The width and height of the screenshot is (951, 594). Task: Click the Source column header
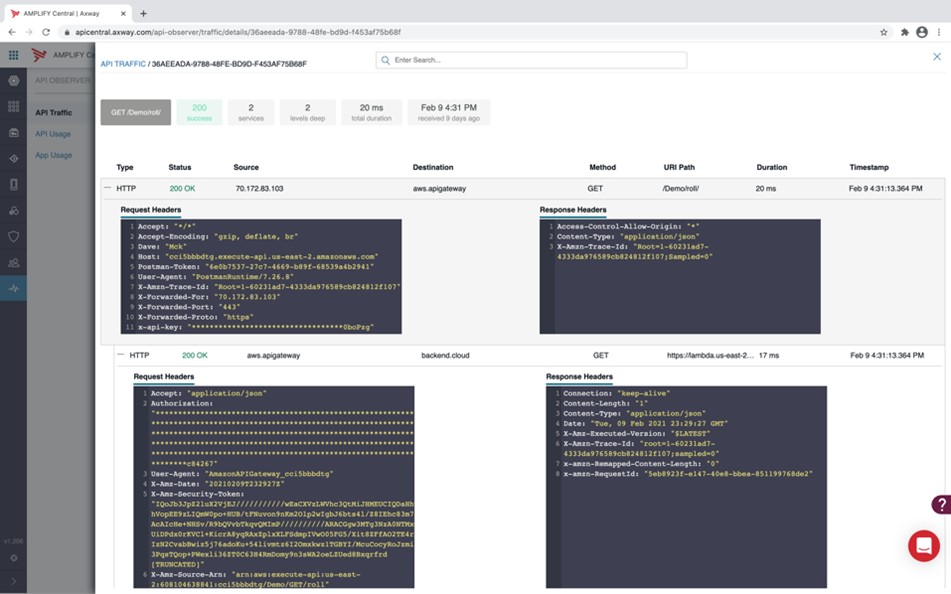tap(246, 167)
